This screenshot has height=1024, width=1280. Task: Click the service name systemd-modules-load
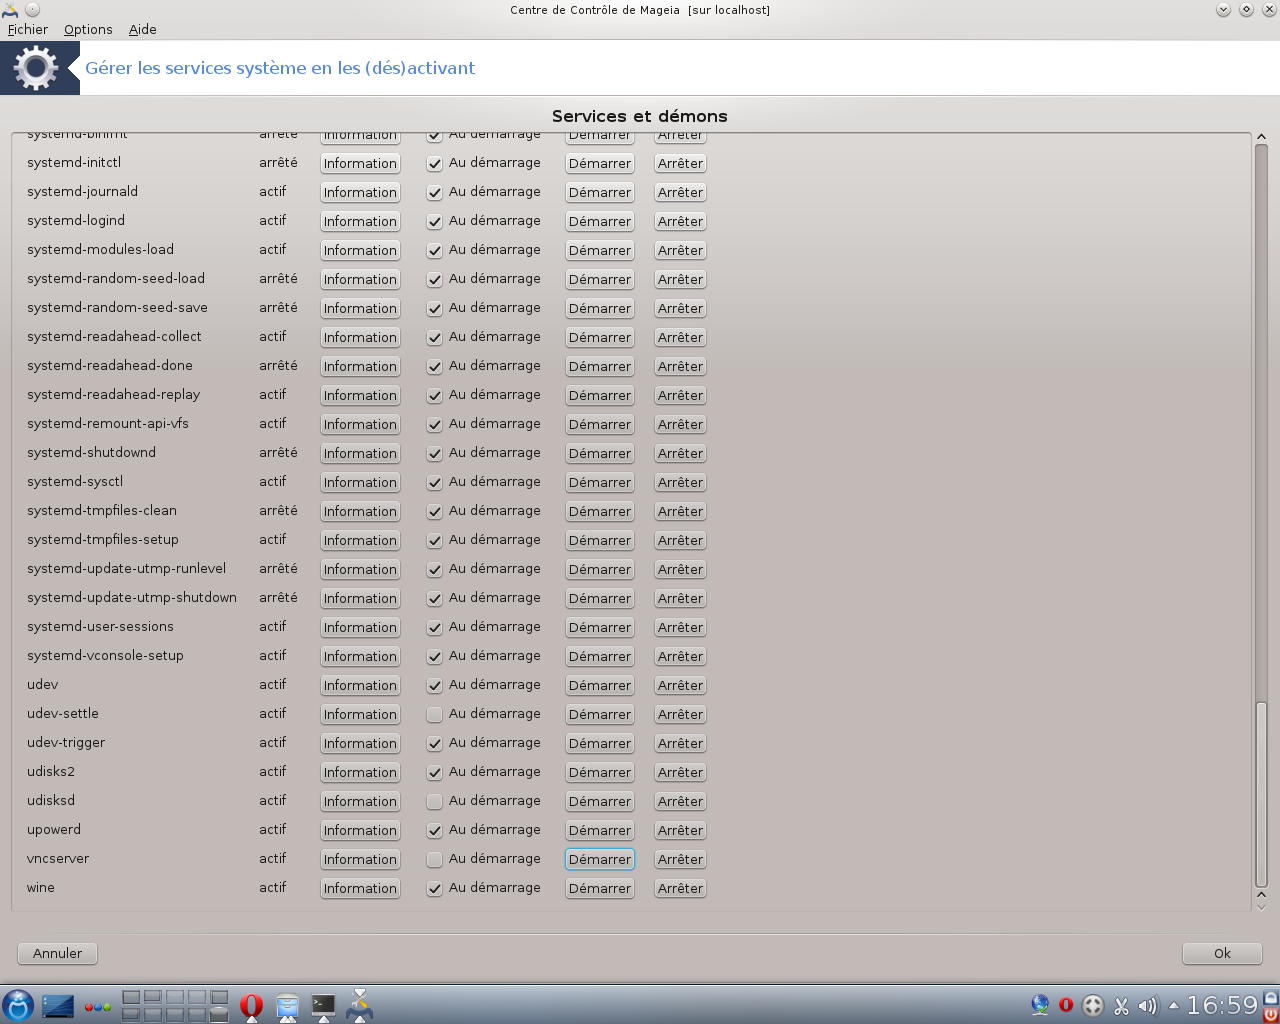tap(100, 249)
